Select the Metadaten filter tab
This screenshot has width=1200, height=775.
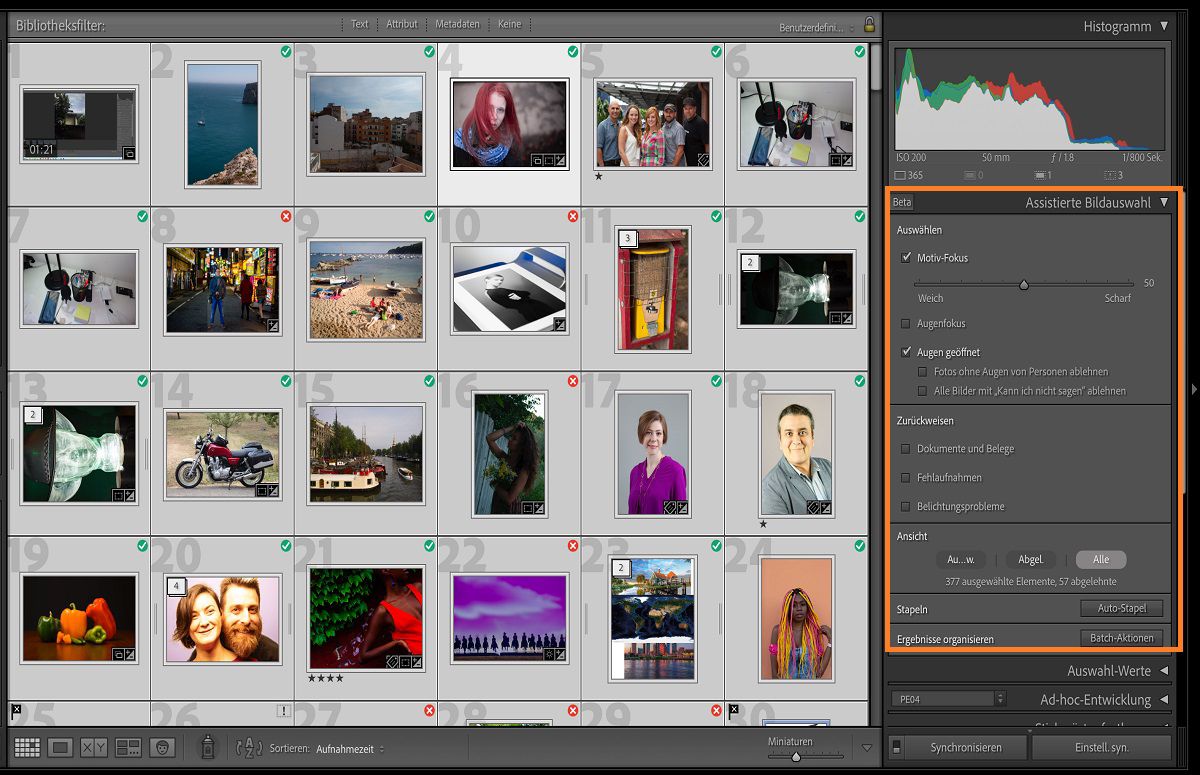[x=458, y=24]
